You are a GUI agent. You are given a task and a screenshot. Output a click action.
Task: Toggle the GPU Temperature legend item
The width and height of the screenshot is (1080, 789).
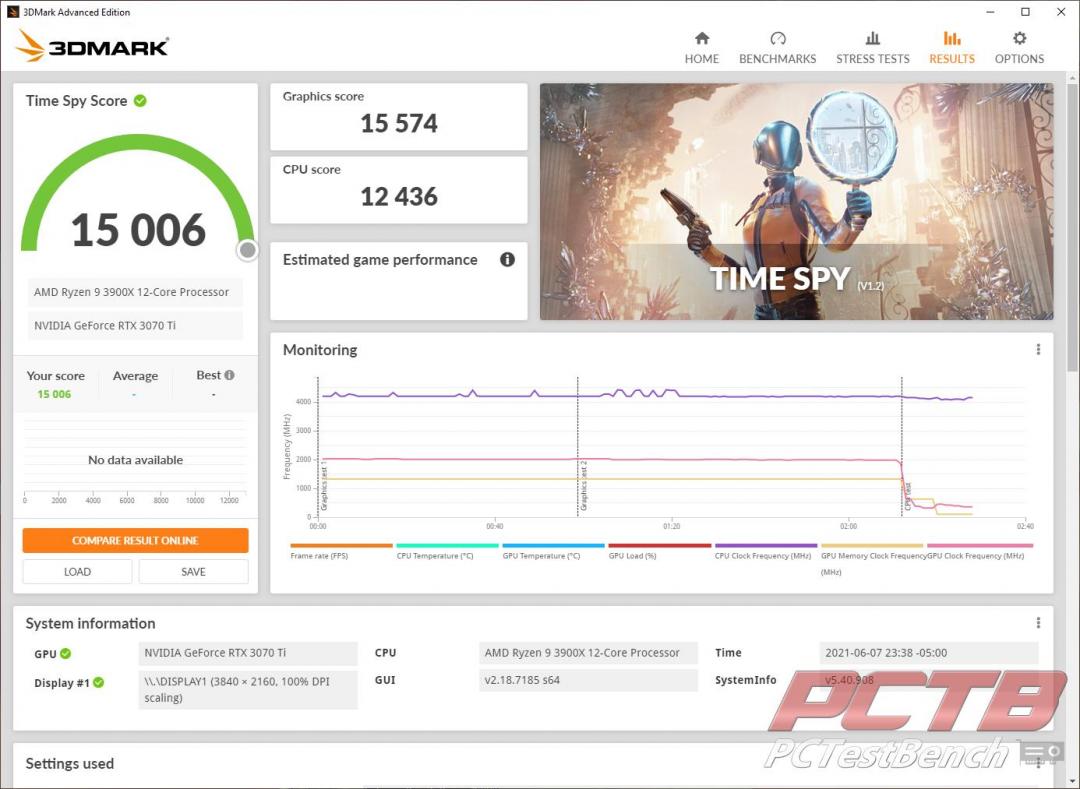point(553,551)
